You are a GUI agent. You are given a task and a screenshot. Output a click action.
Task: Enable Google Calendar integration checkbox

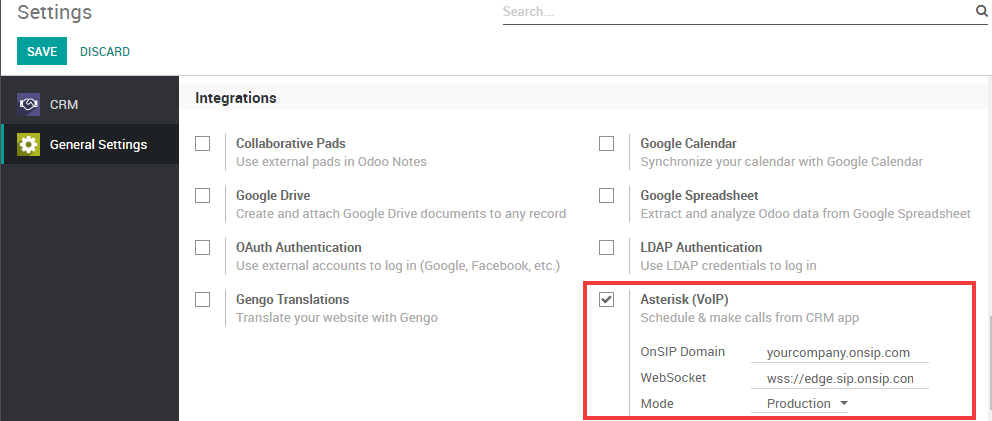pos(606,143)
